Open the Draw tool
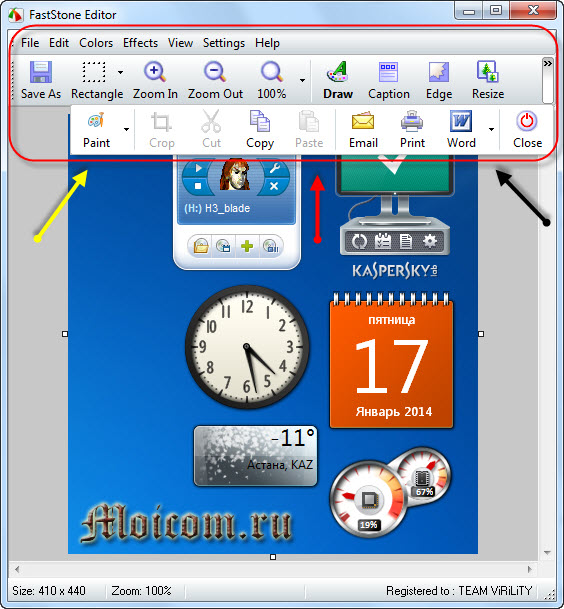The image size is (564, 609). pos(338,80)
